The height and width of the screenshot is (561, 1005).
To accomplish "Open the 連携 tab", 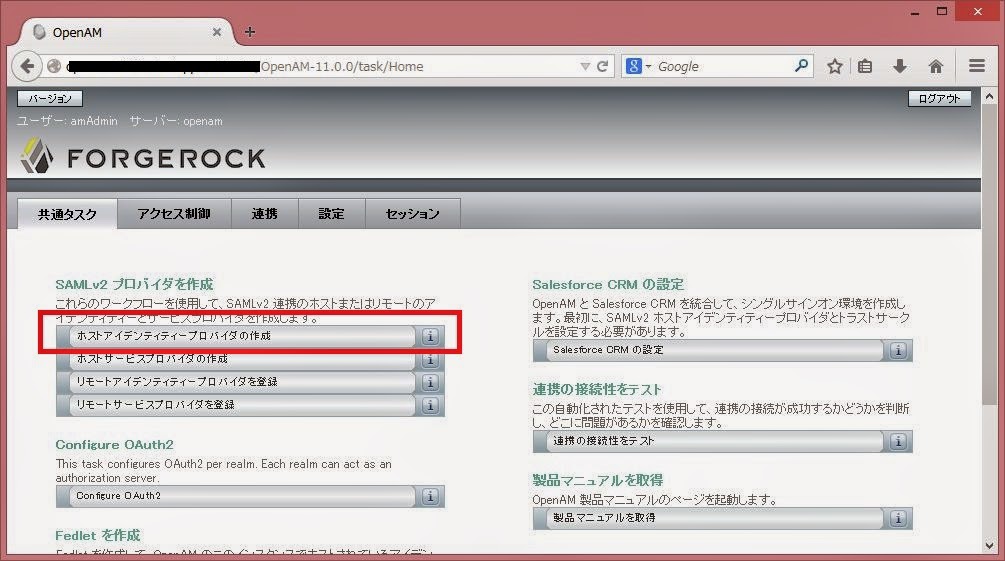I will coord(264,214).
